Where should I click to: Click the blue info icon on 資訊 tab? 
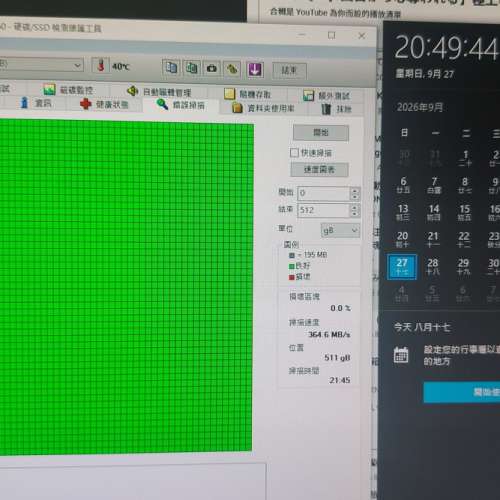(x=24, y=102)
